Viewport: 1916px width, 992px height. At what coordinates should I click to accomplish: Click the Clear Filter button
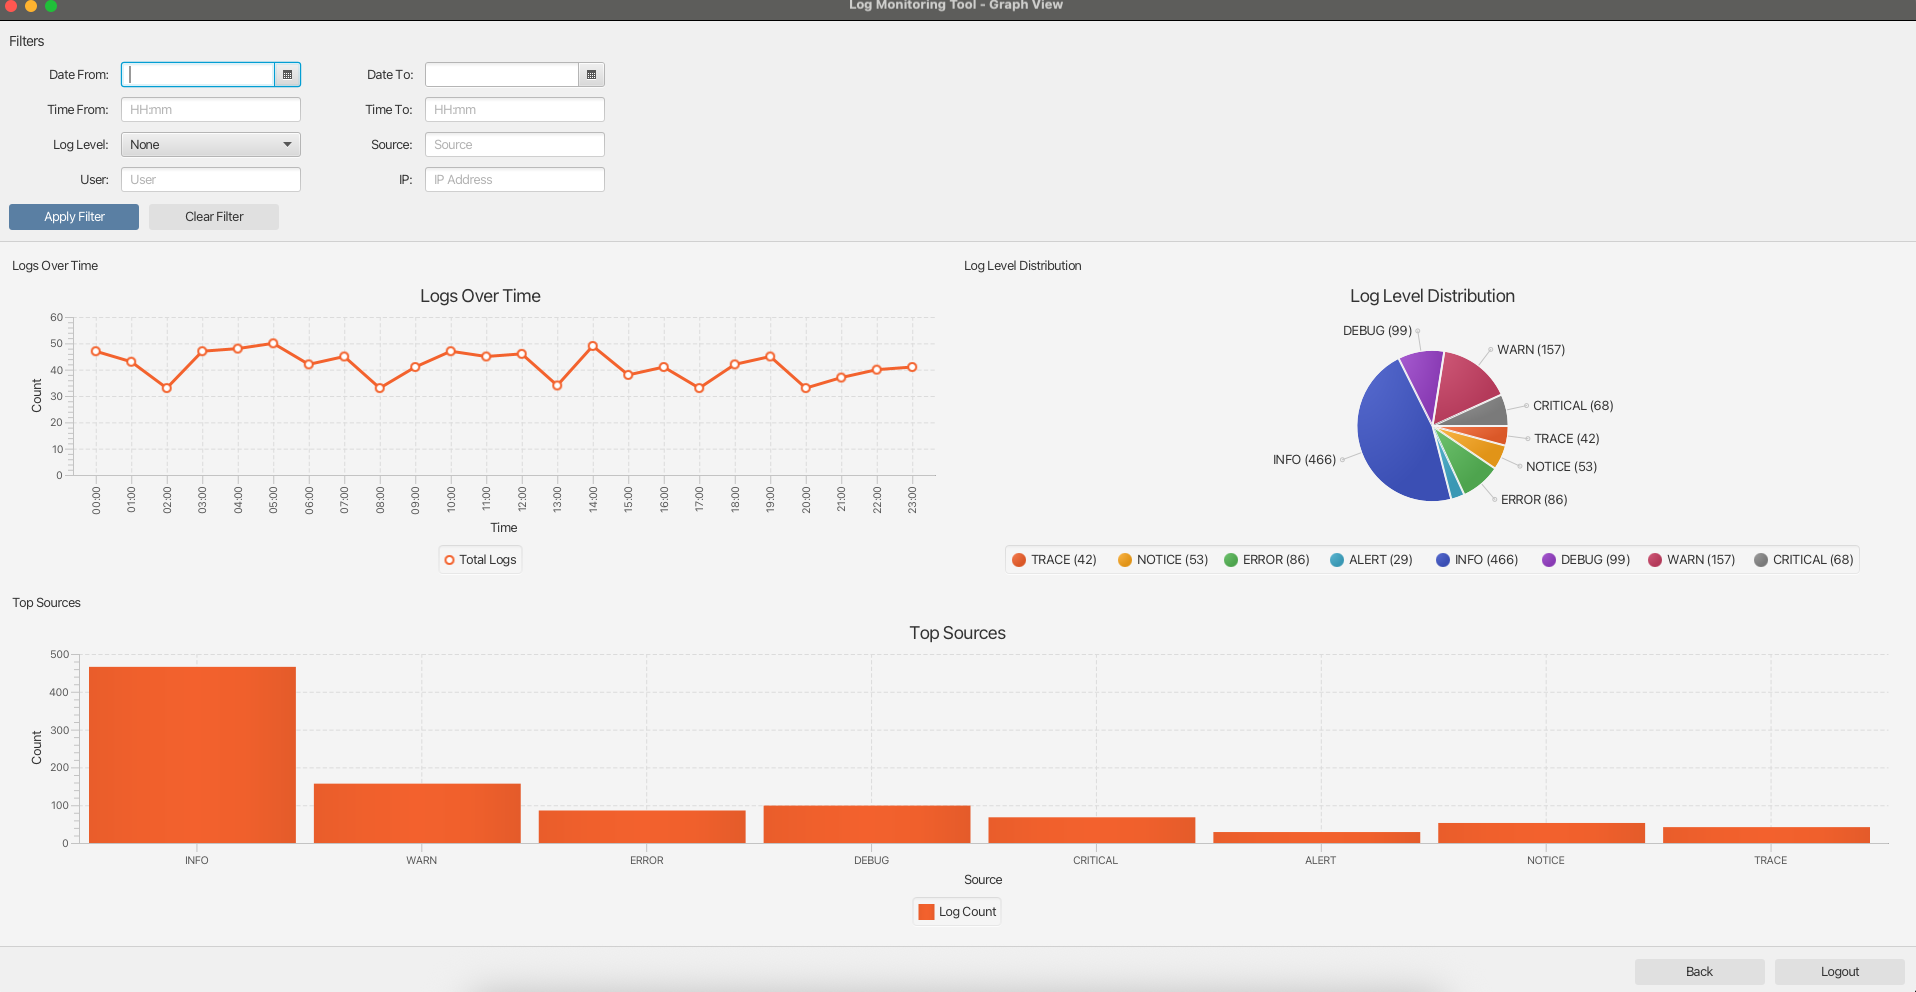click(x=213, y=216)
